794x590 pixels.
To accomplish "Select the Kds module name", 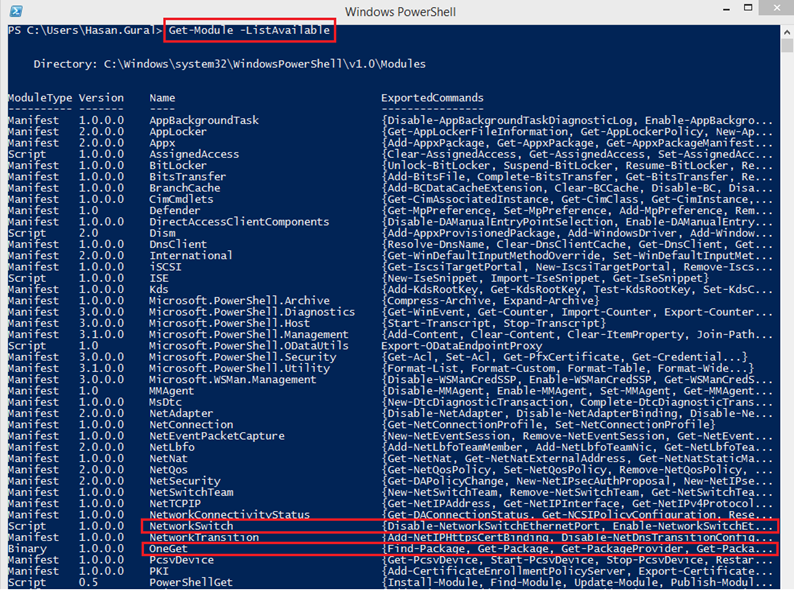I will (158, 290).
